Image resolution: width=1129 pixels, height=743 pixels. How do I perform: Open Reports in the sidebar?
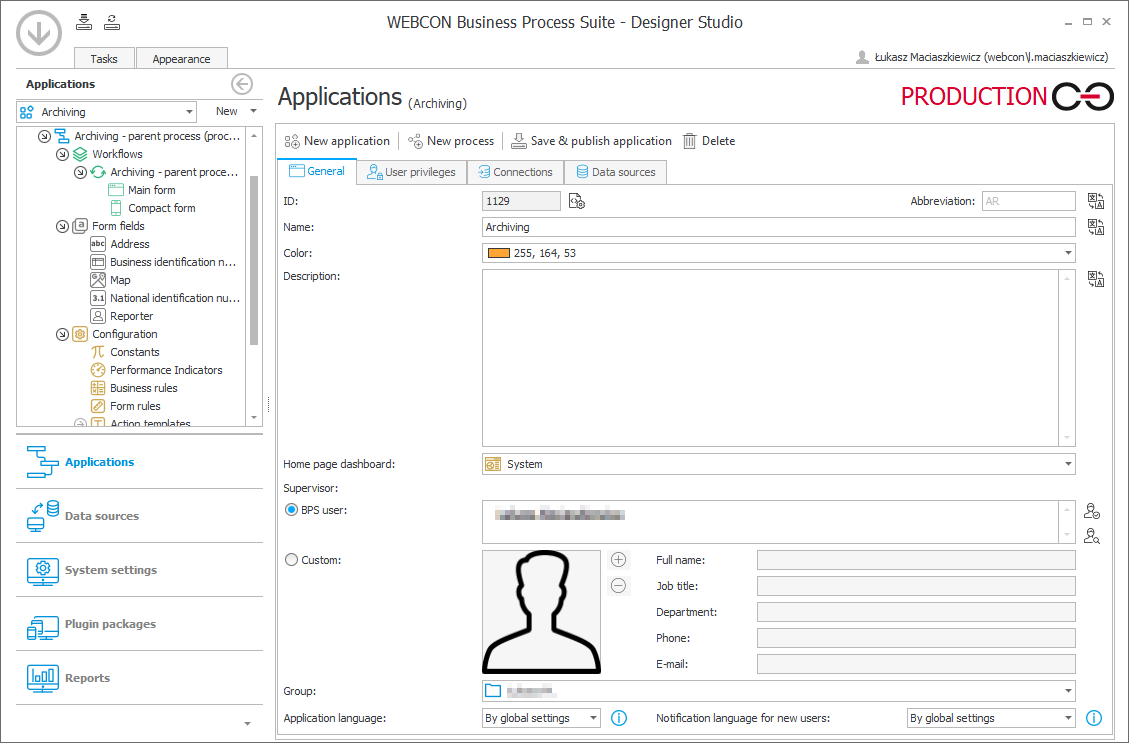139,678
